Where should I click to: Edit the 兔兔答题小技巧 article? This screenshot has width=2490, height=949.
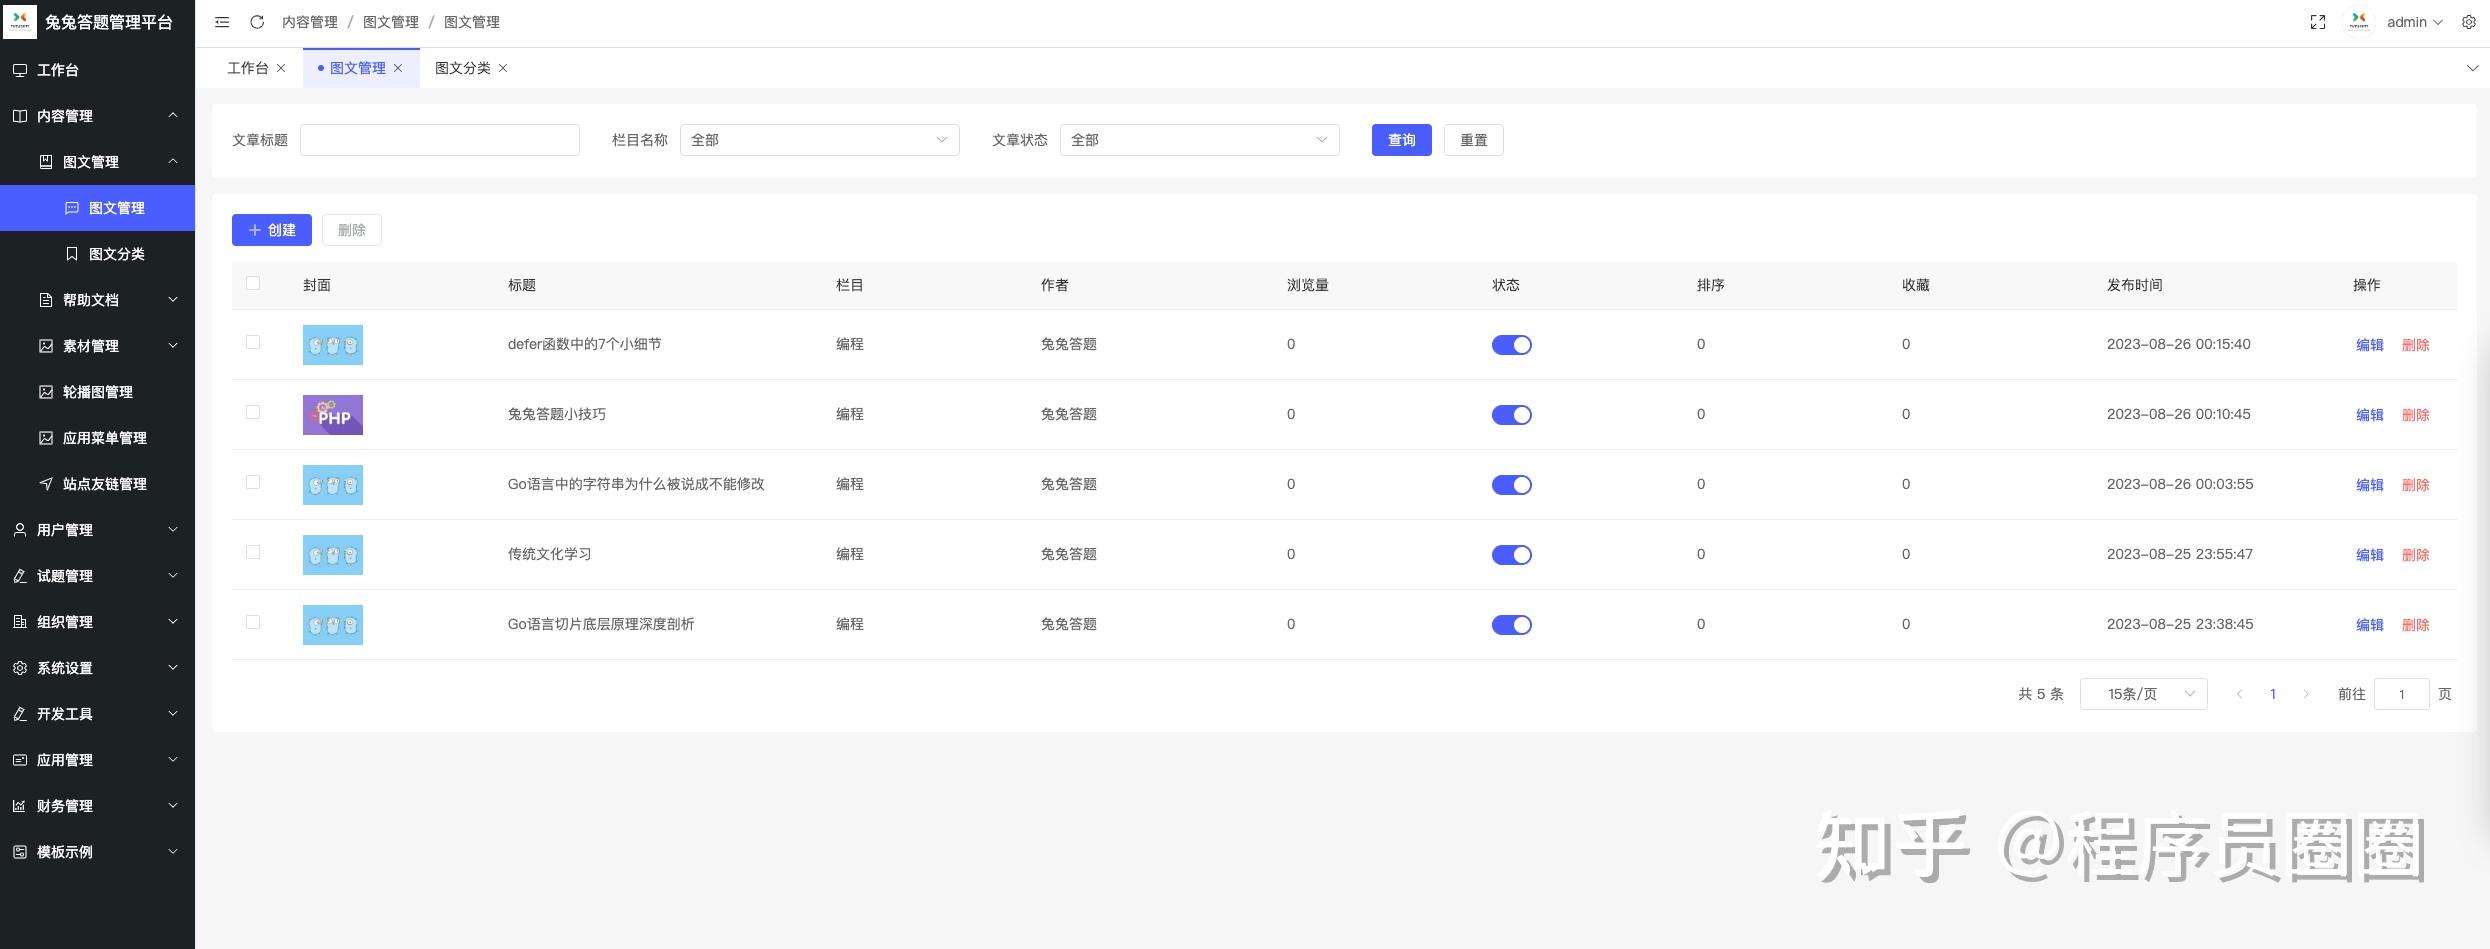coord(2369,415)
